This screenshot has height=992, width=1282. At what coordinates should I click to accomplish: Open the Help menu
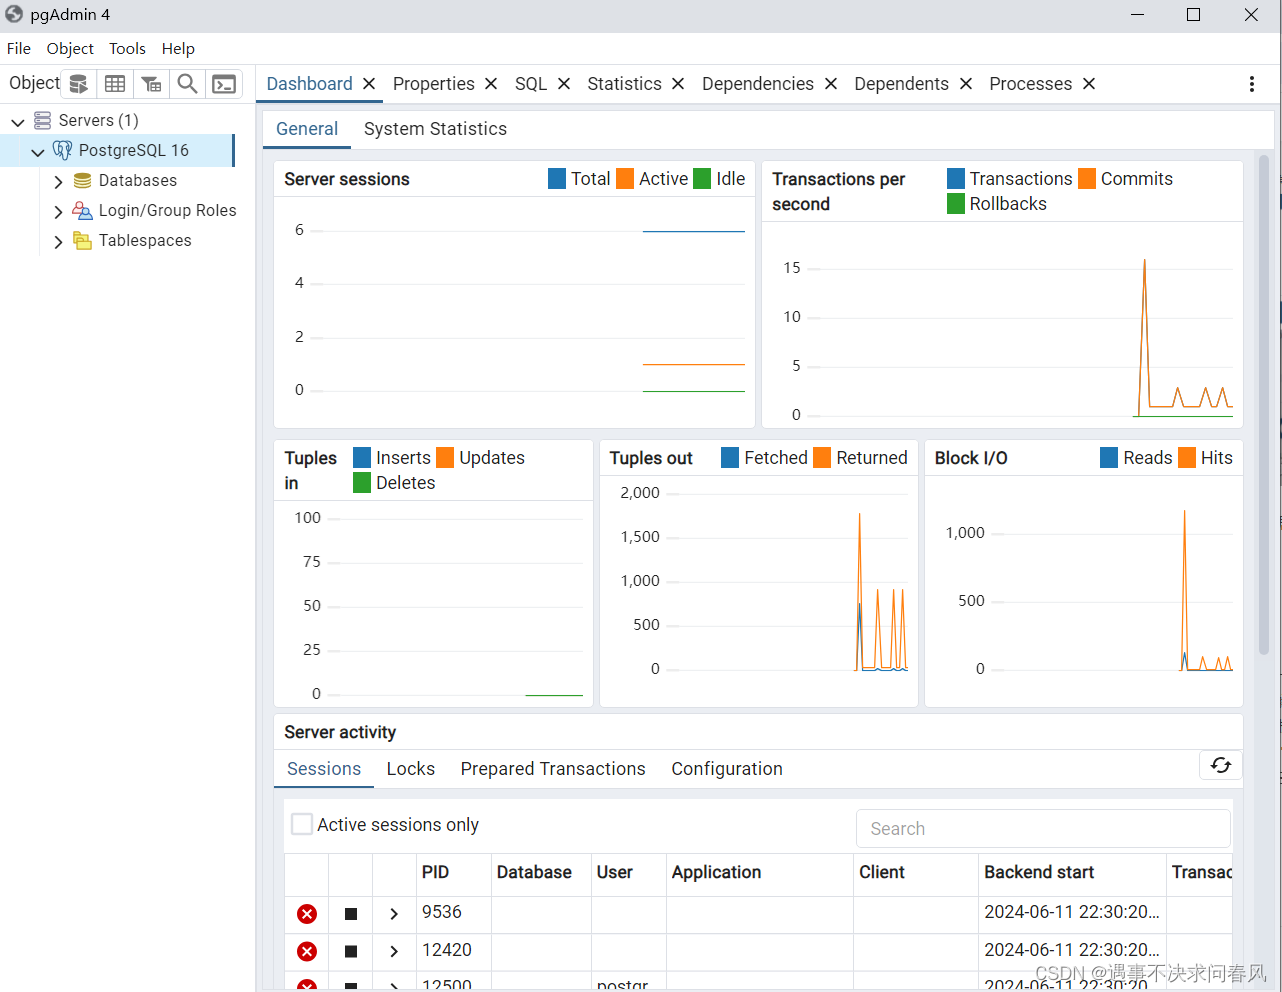[178, 49]
